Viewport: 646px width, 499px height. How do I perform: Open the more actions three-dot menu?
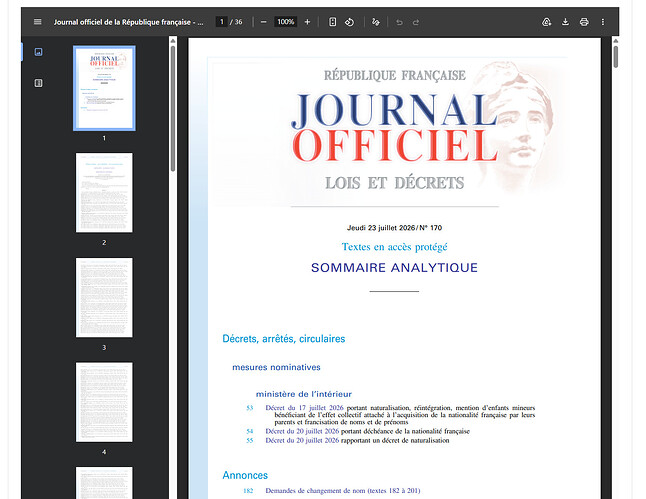pyautogui.click(x=602, y=22)
